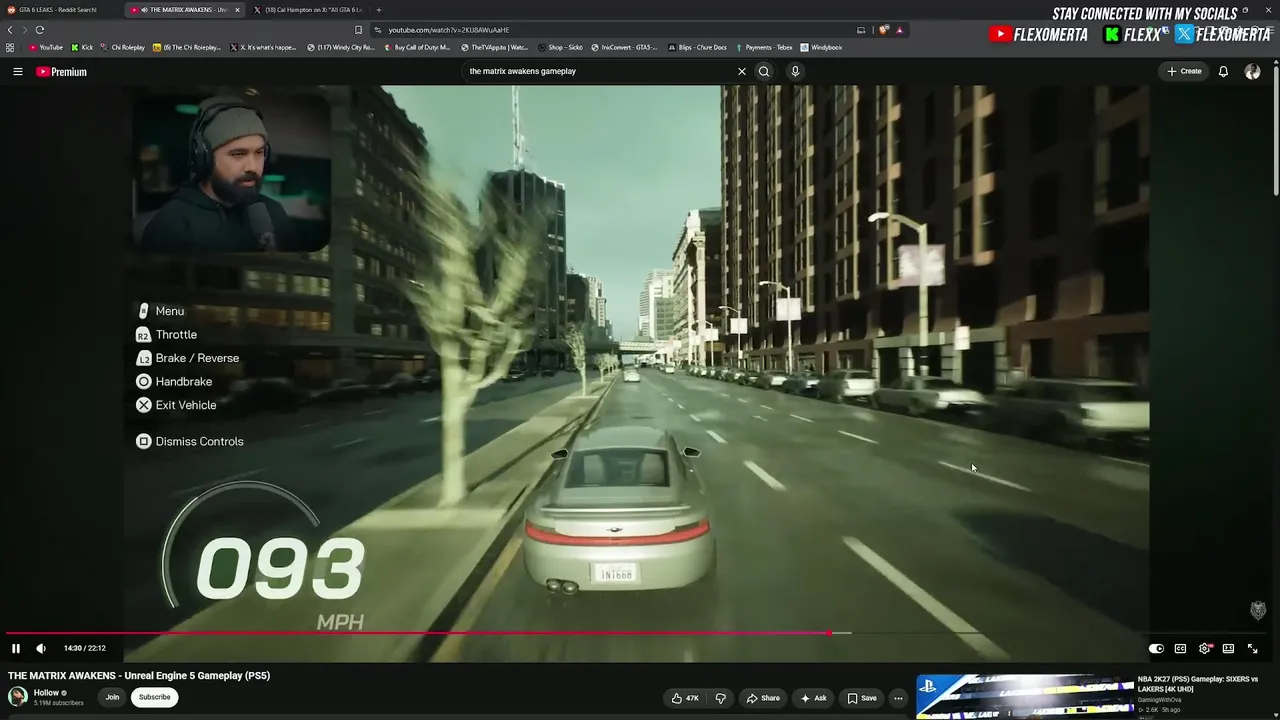Open Windy City Ro... bookmark
1280x720 pixels.
[x=341, y=47]
